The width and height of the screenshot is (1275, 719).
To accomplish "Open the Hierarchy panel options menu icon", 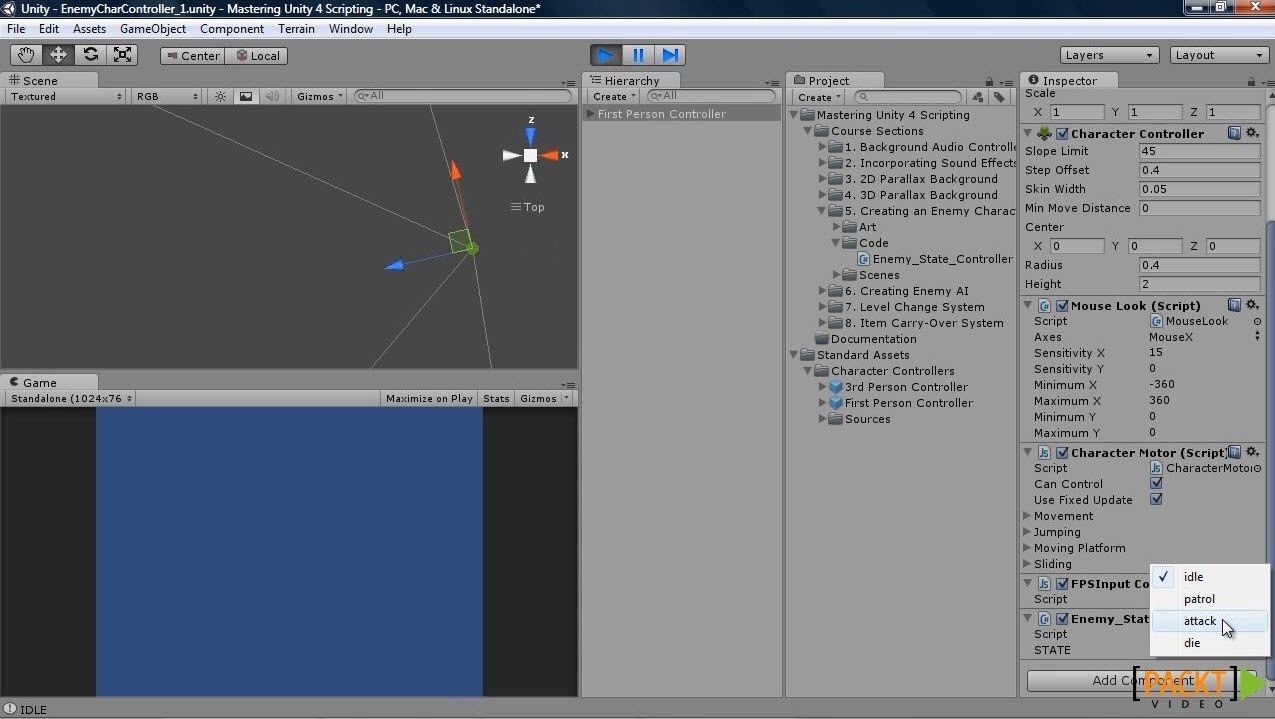I will [x=771, y=82].
